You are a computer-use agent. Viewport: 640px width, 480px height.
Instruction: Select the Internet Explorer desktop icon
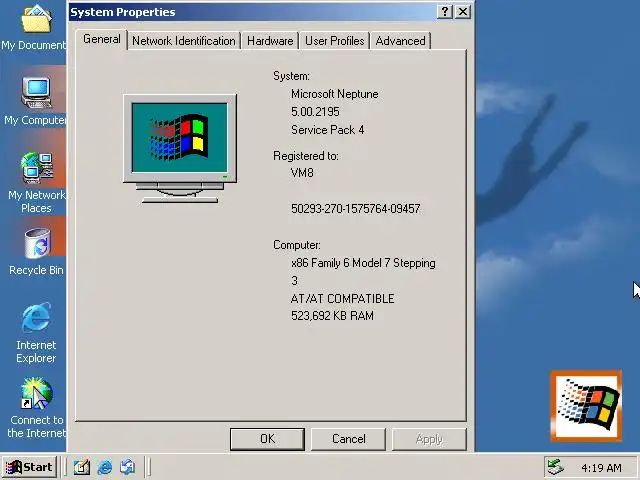(36, 333)
